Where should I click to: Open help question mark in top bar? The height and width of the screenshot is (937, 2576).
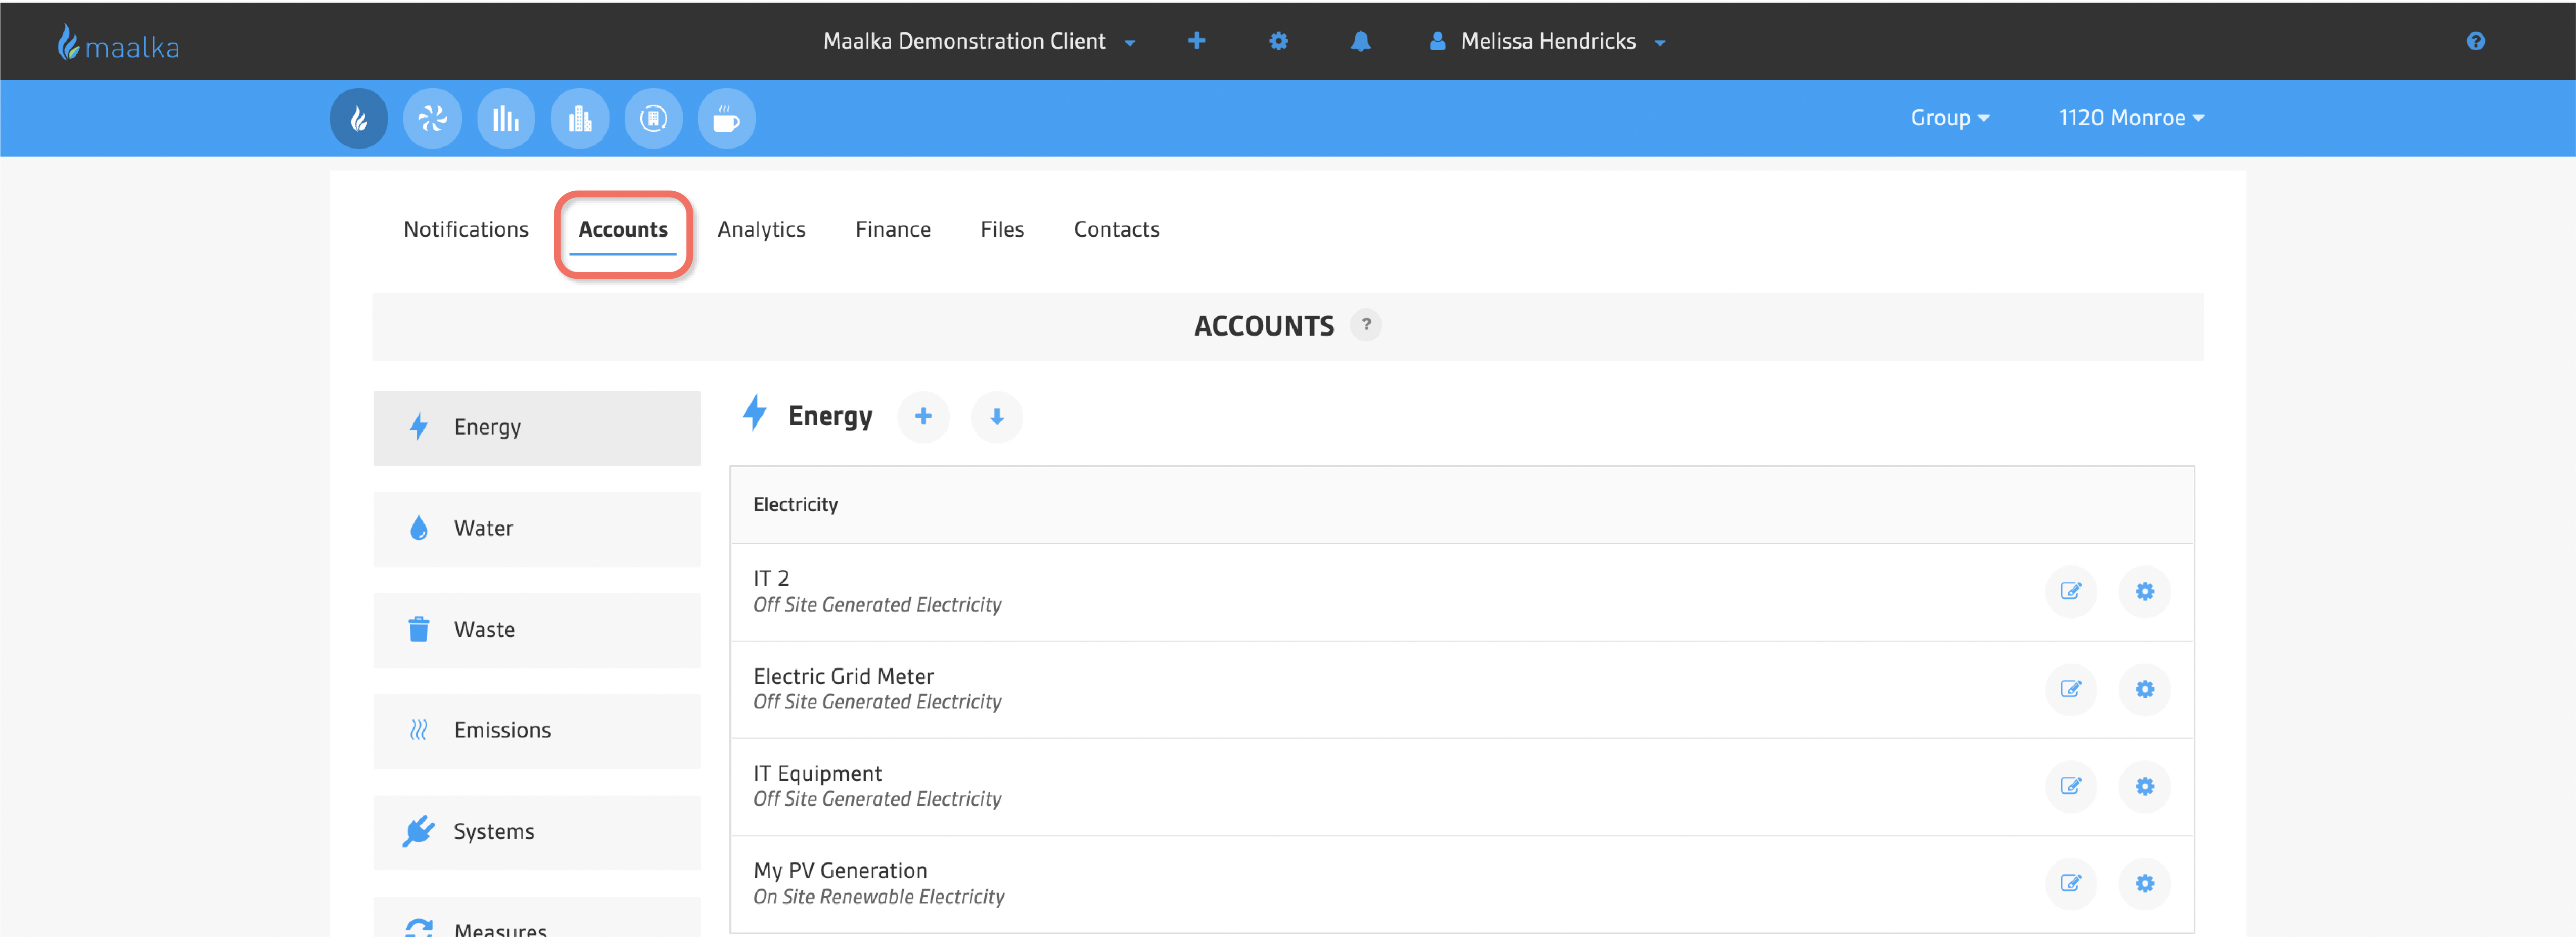click(x=2475, y=41)
